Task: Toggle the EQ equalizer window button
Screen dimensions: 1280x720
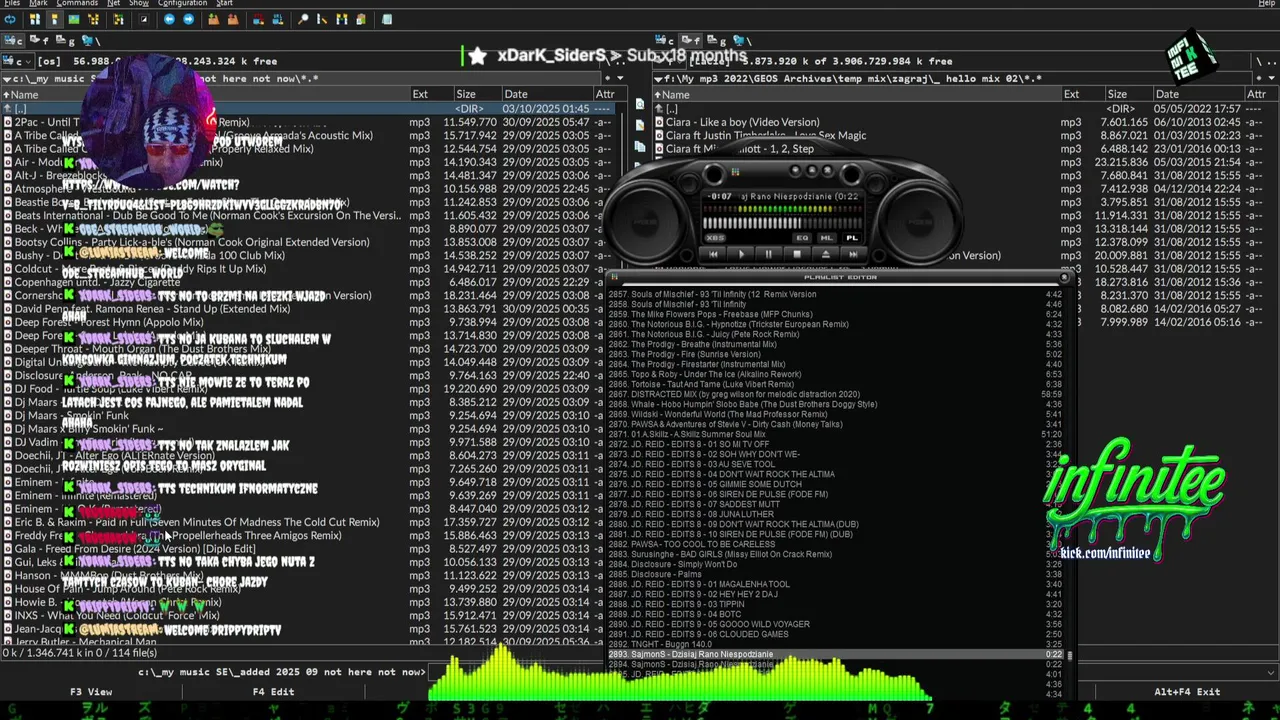Action: [x=802, y=237]
